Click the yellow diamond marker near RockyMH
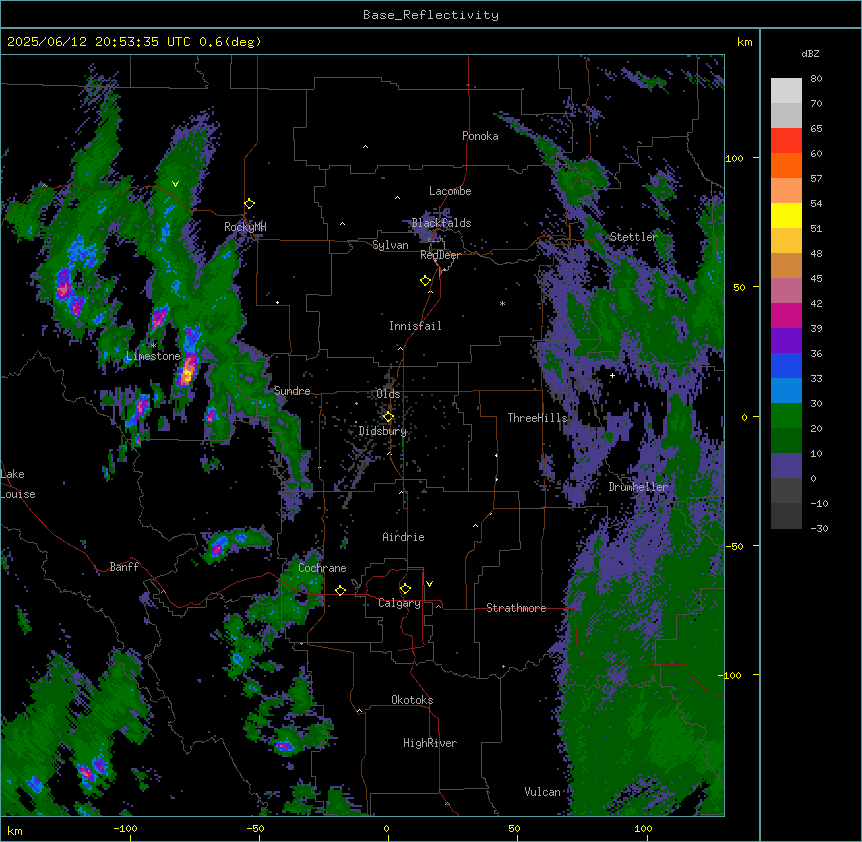This screenshot has width=862, height=842. click(250, 204)
